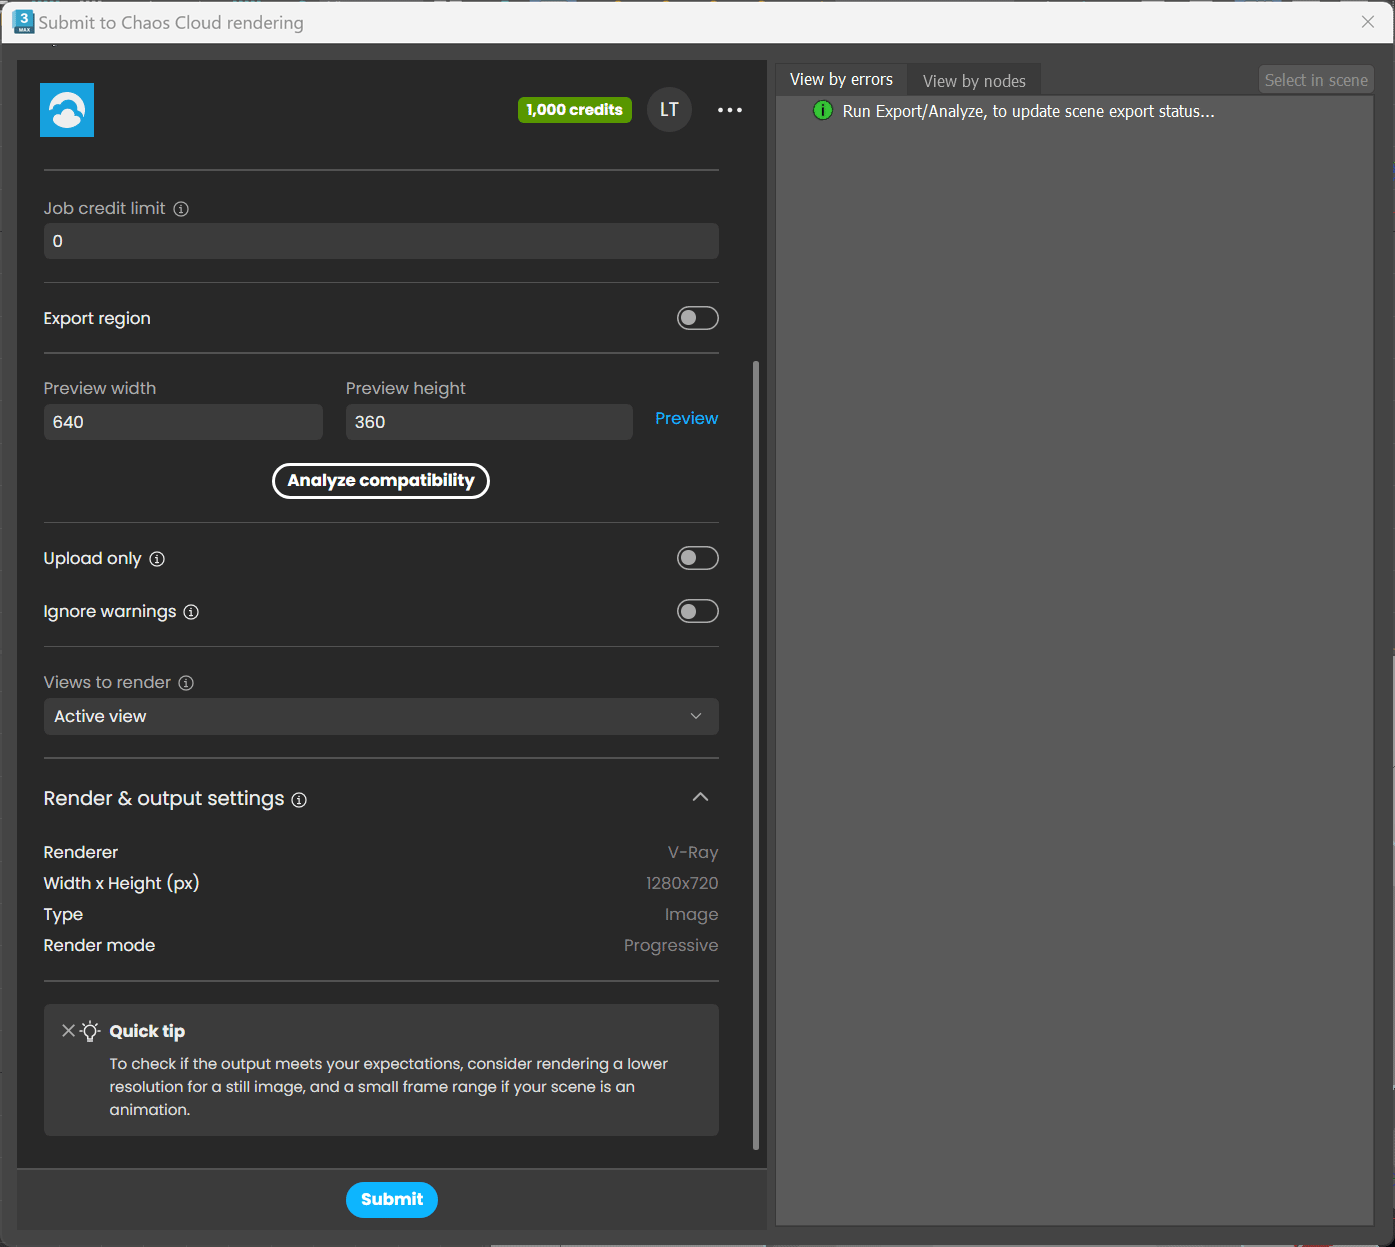Click the Analyze compatibility button
Image resolution: width=1395 pixels, height=1247 pixels.
point(381,481)
